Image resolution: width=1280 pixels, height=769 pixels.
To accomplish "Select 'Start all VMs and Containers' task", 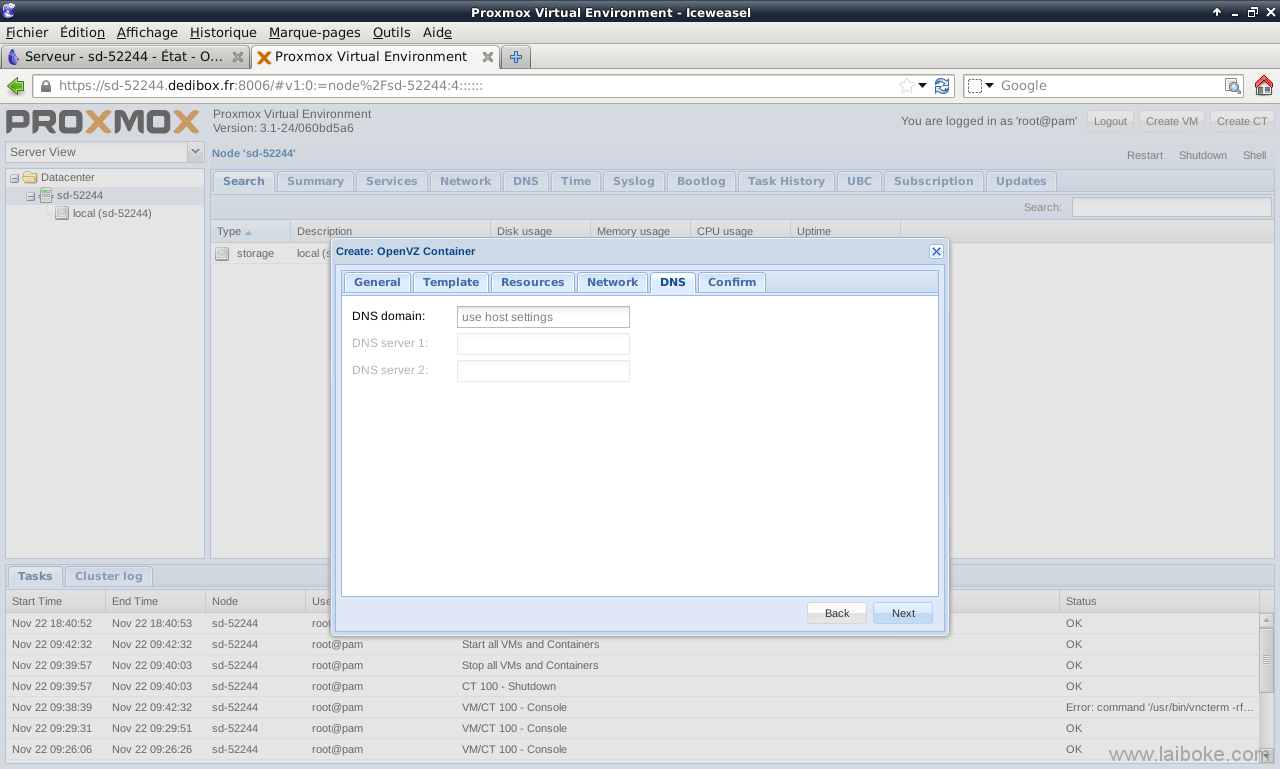I will click(x=632, y=644).
